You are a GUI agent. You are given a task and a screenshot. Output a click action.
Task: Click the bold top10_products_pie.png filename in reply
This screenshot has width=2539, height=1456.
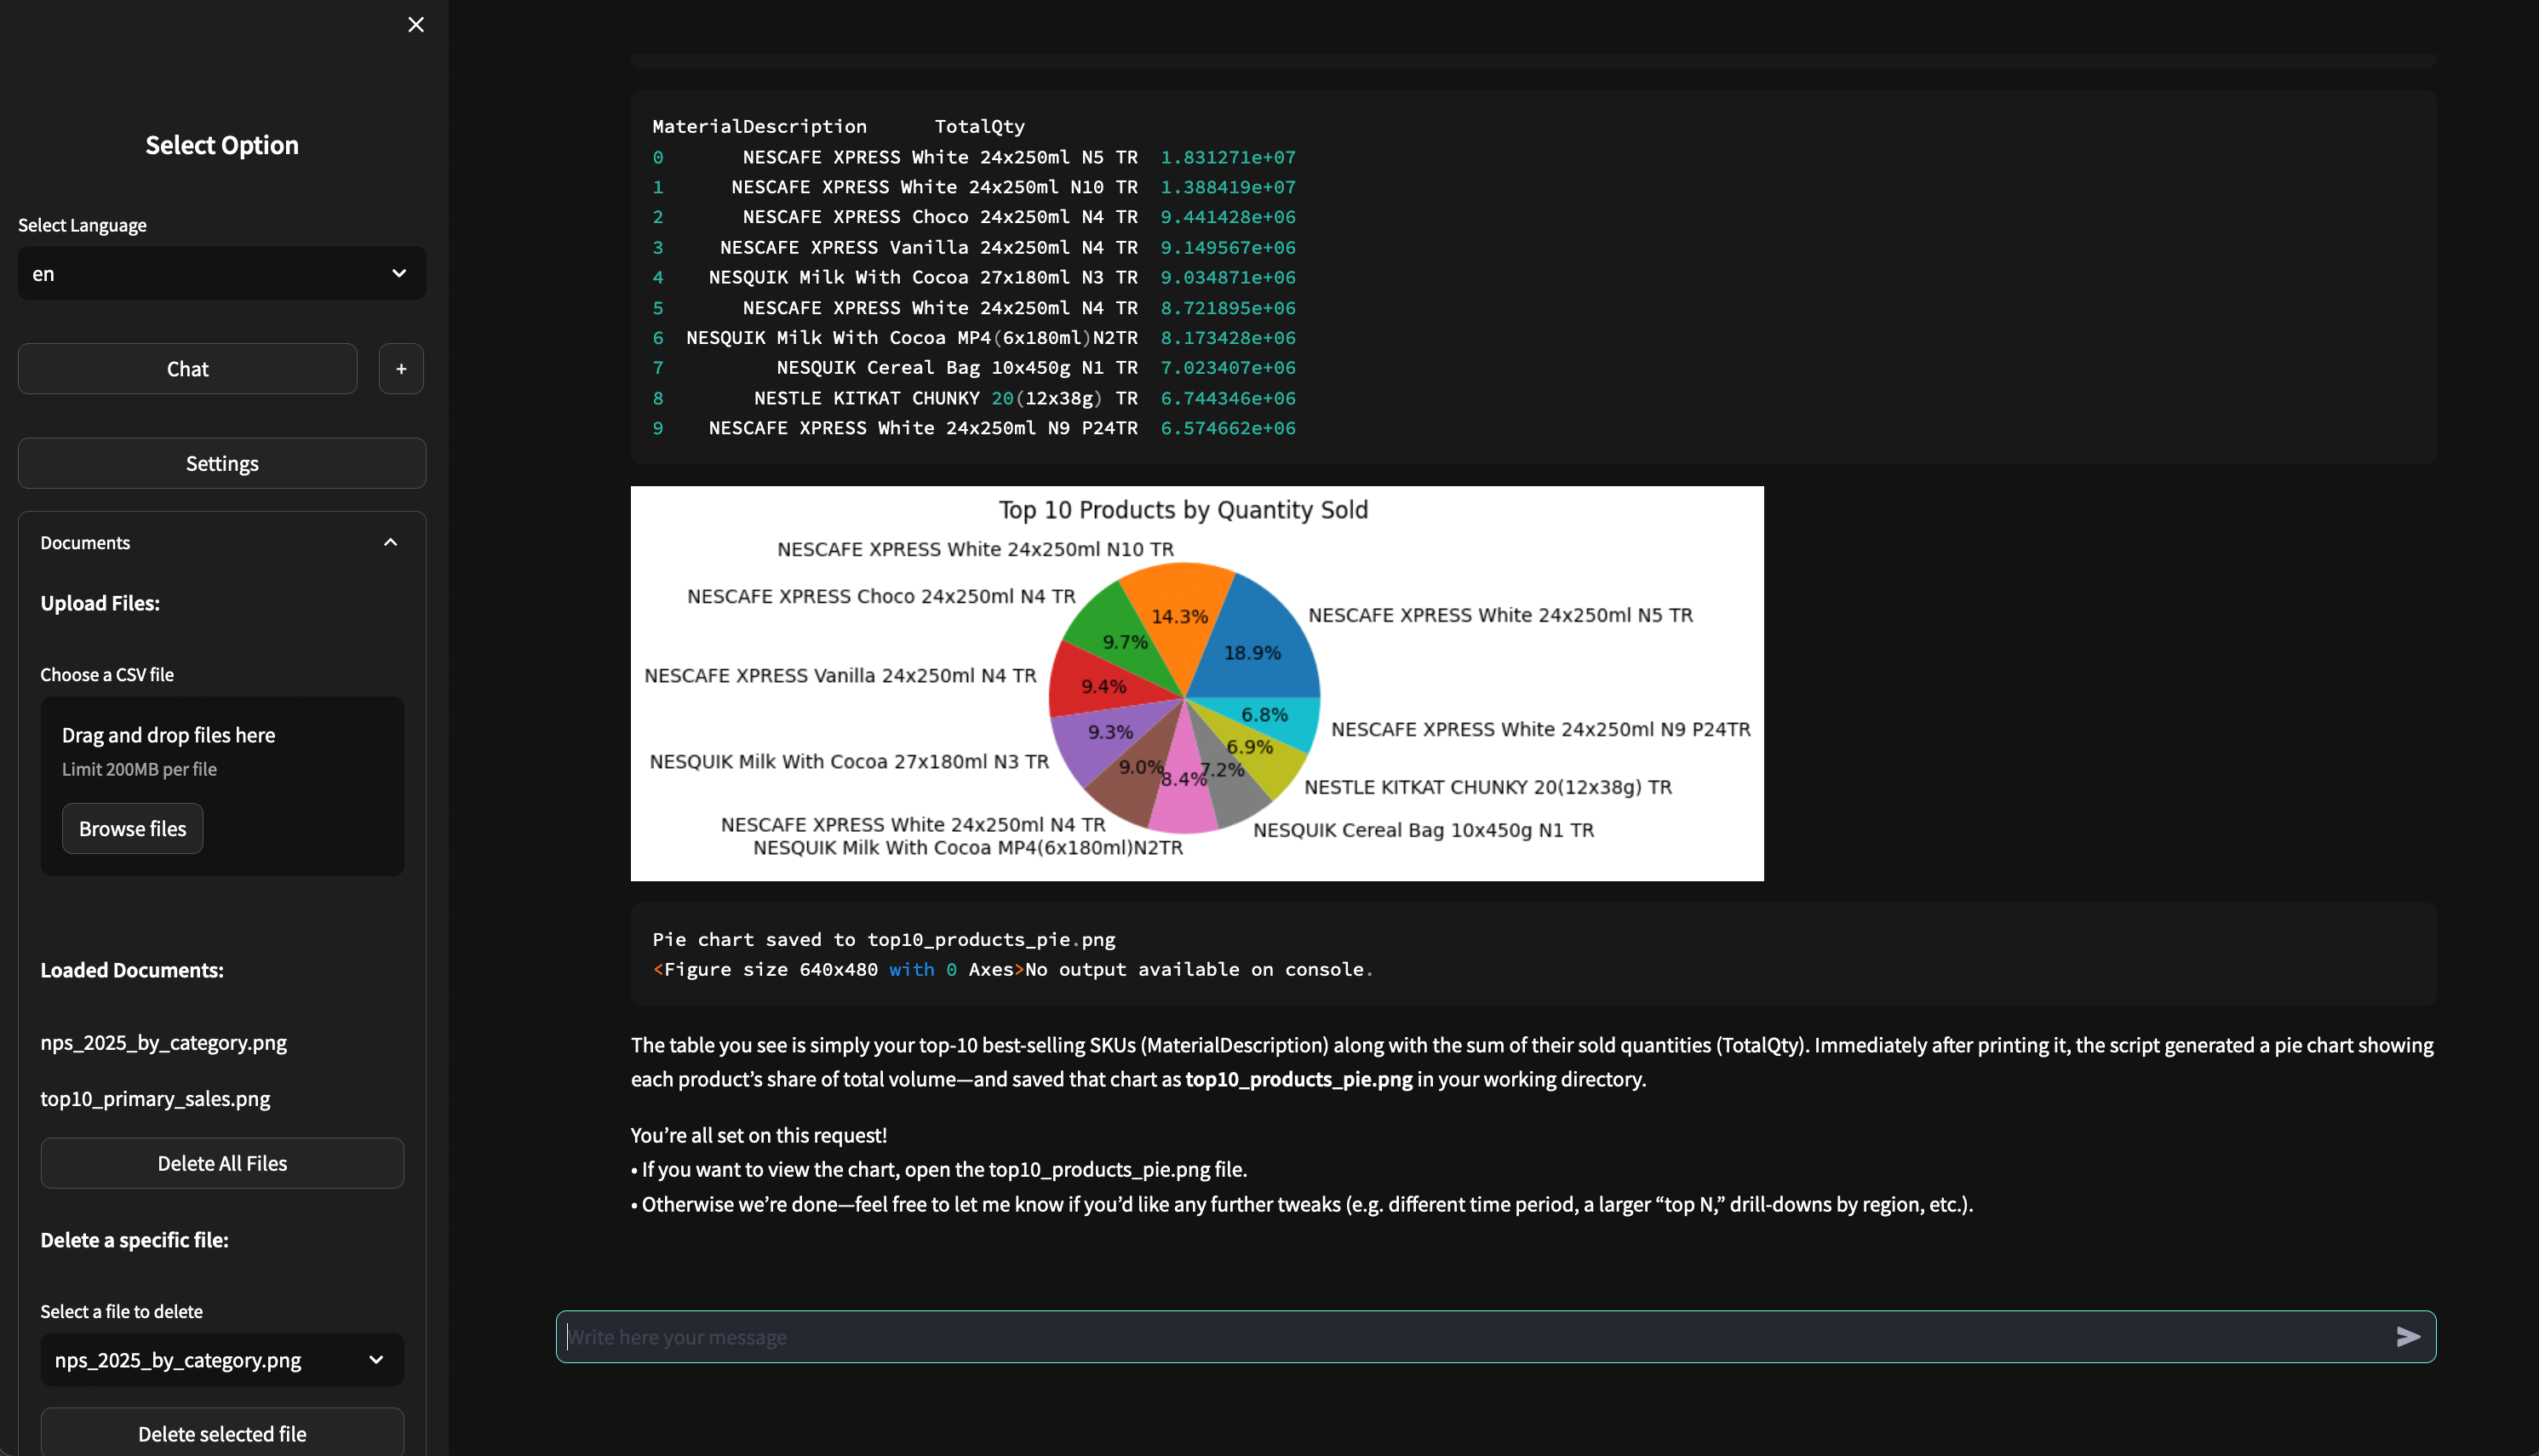click(x=1298, y=1079)
